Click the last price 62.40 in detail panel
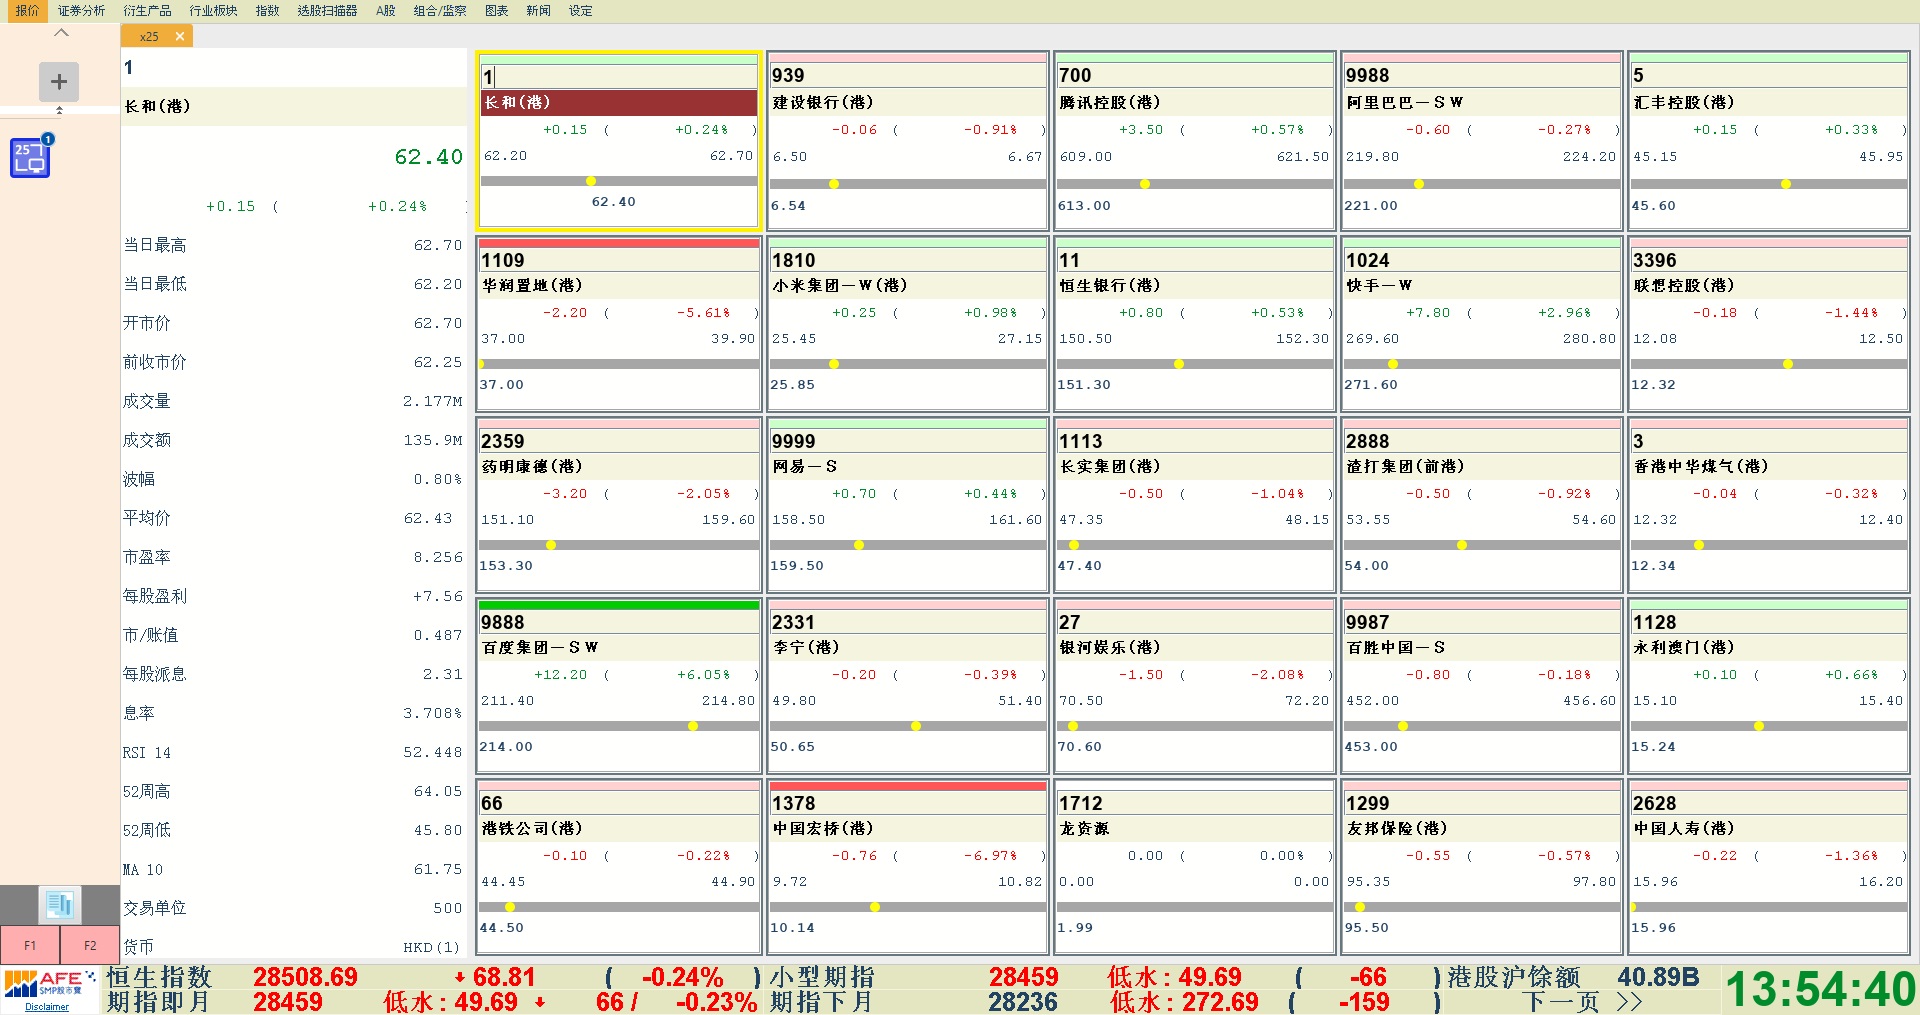This screenshot has height=1015, width=1920. (428, 157)
